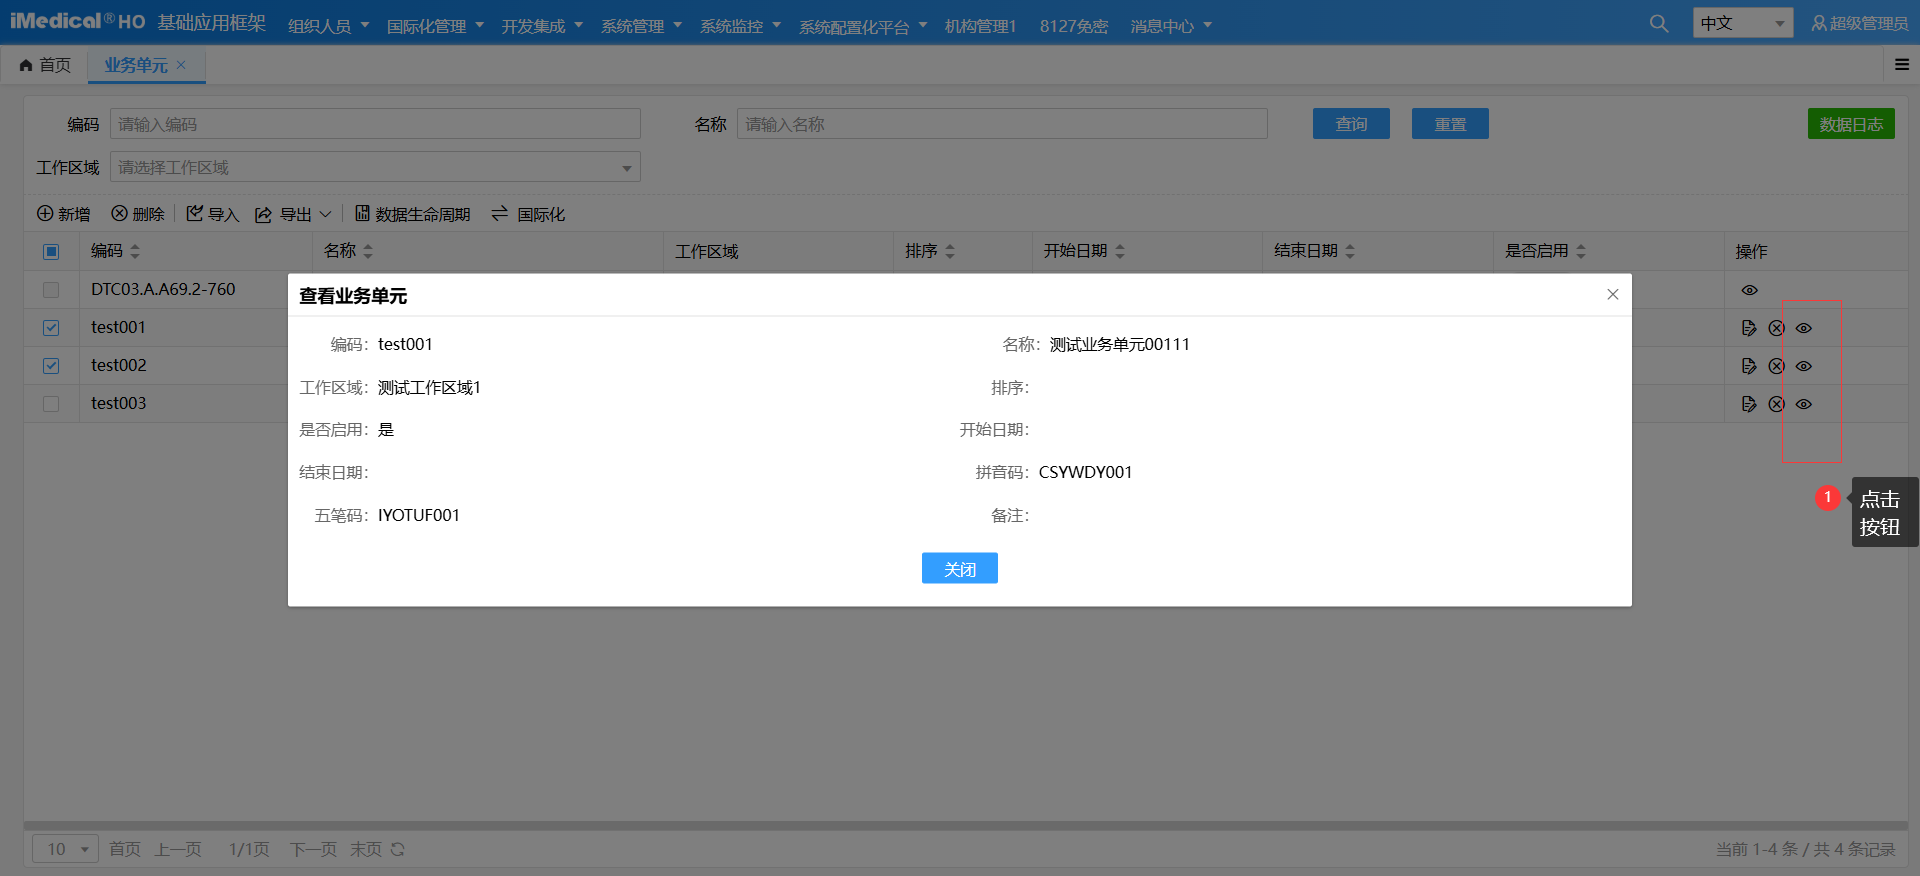
Task: Click the delete icon in test002 row
Action: coord(1776,366)
